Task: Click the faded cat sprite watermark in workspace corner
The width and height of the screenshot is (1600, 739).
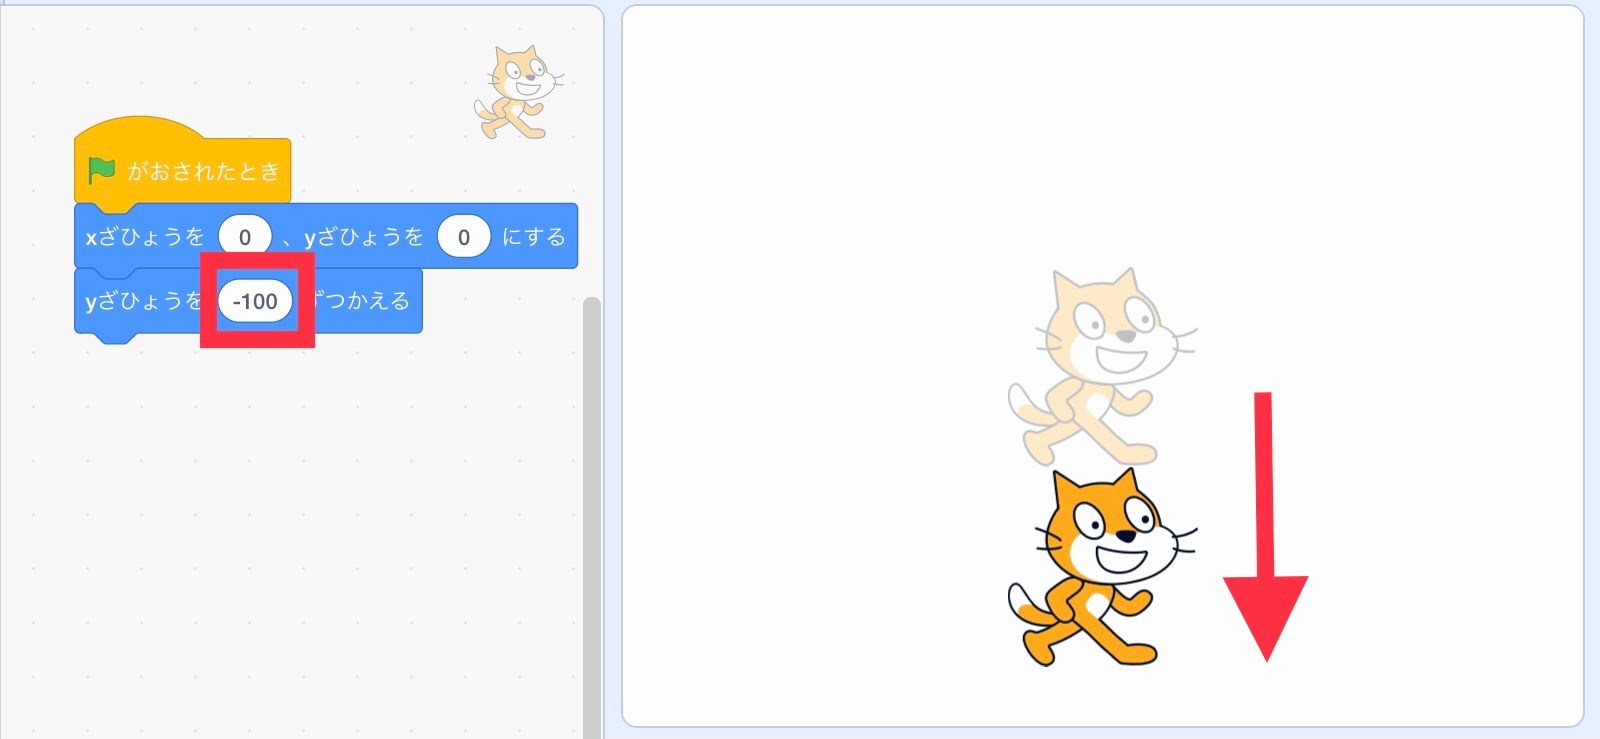Action: tap(519, 92)
